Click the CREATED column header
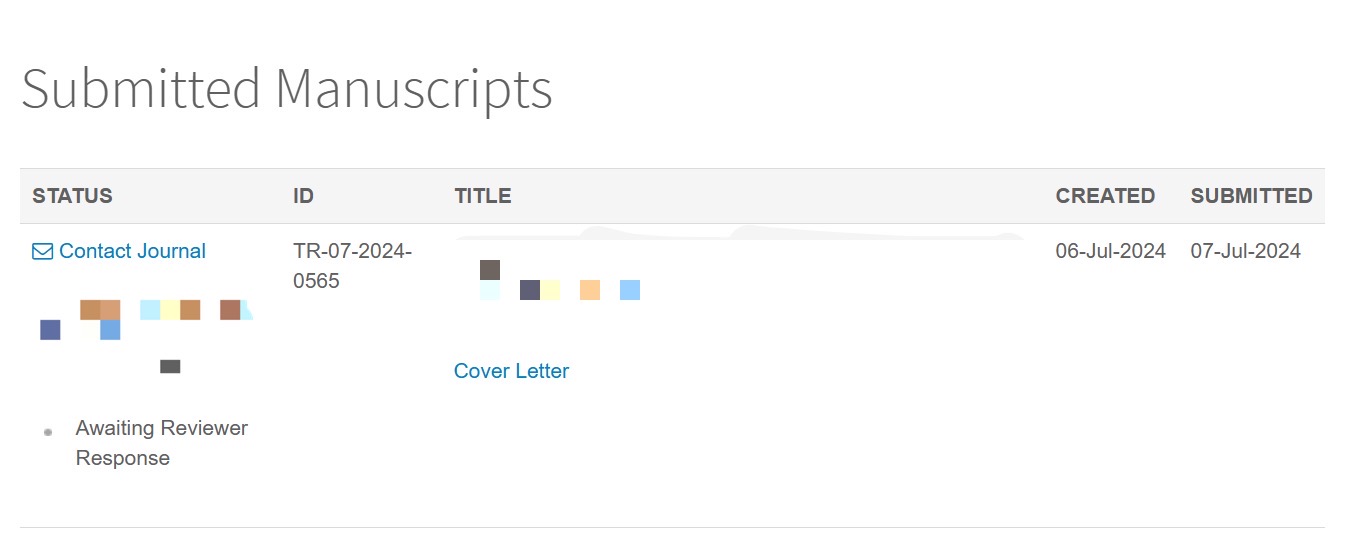The height and width of the screenshot is (550, 1354). coord(1105,196)
